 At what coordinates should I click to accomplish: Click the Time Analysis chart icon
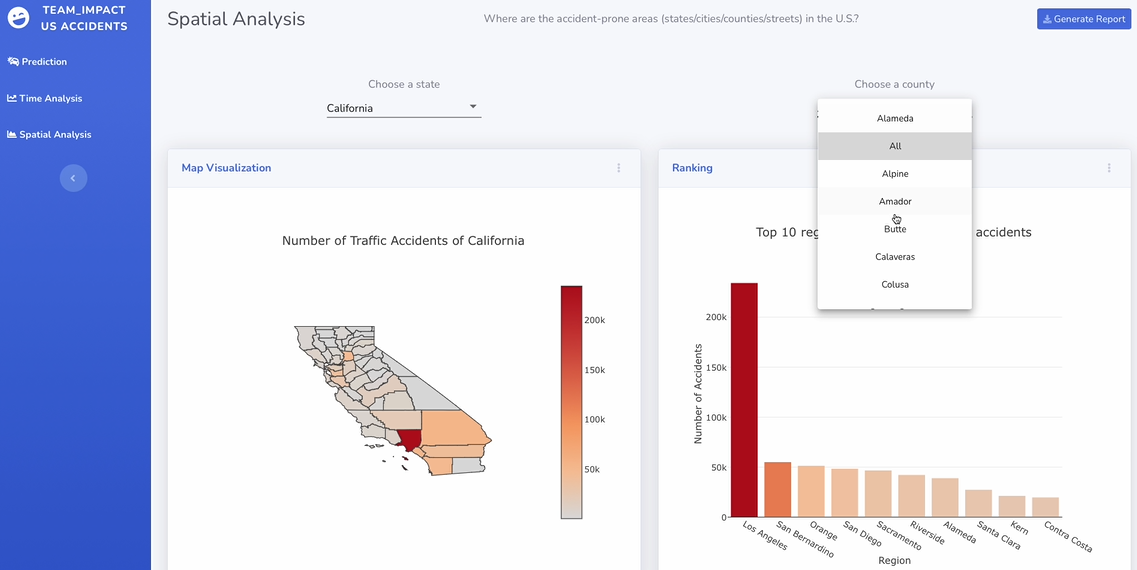coord(12,98)
